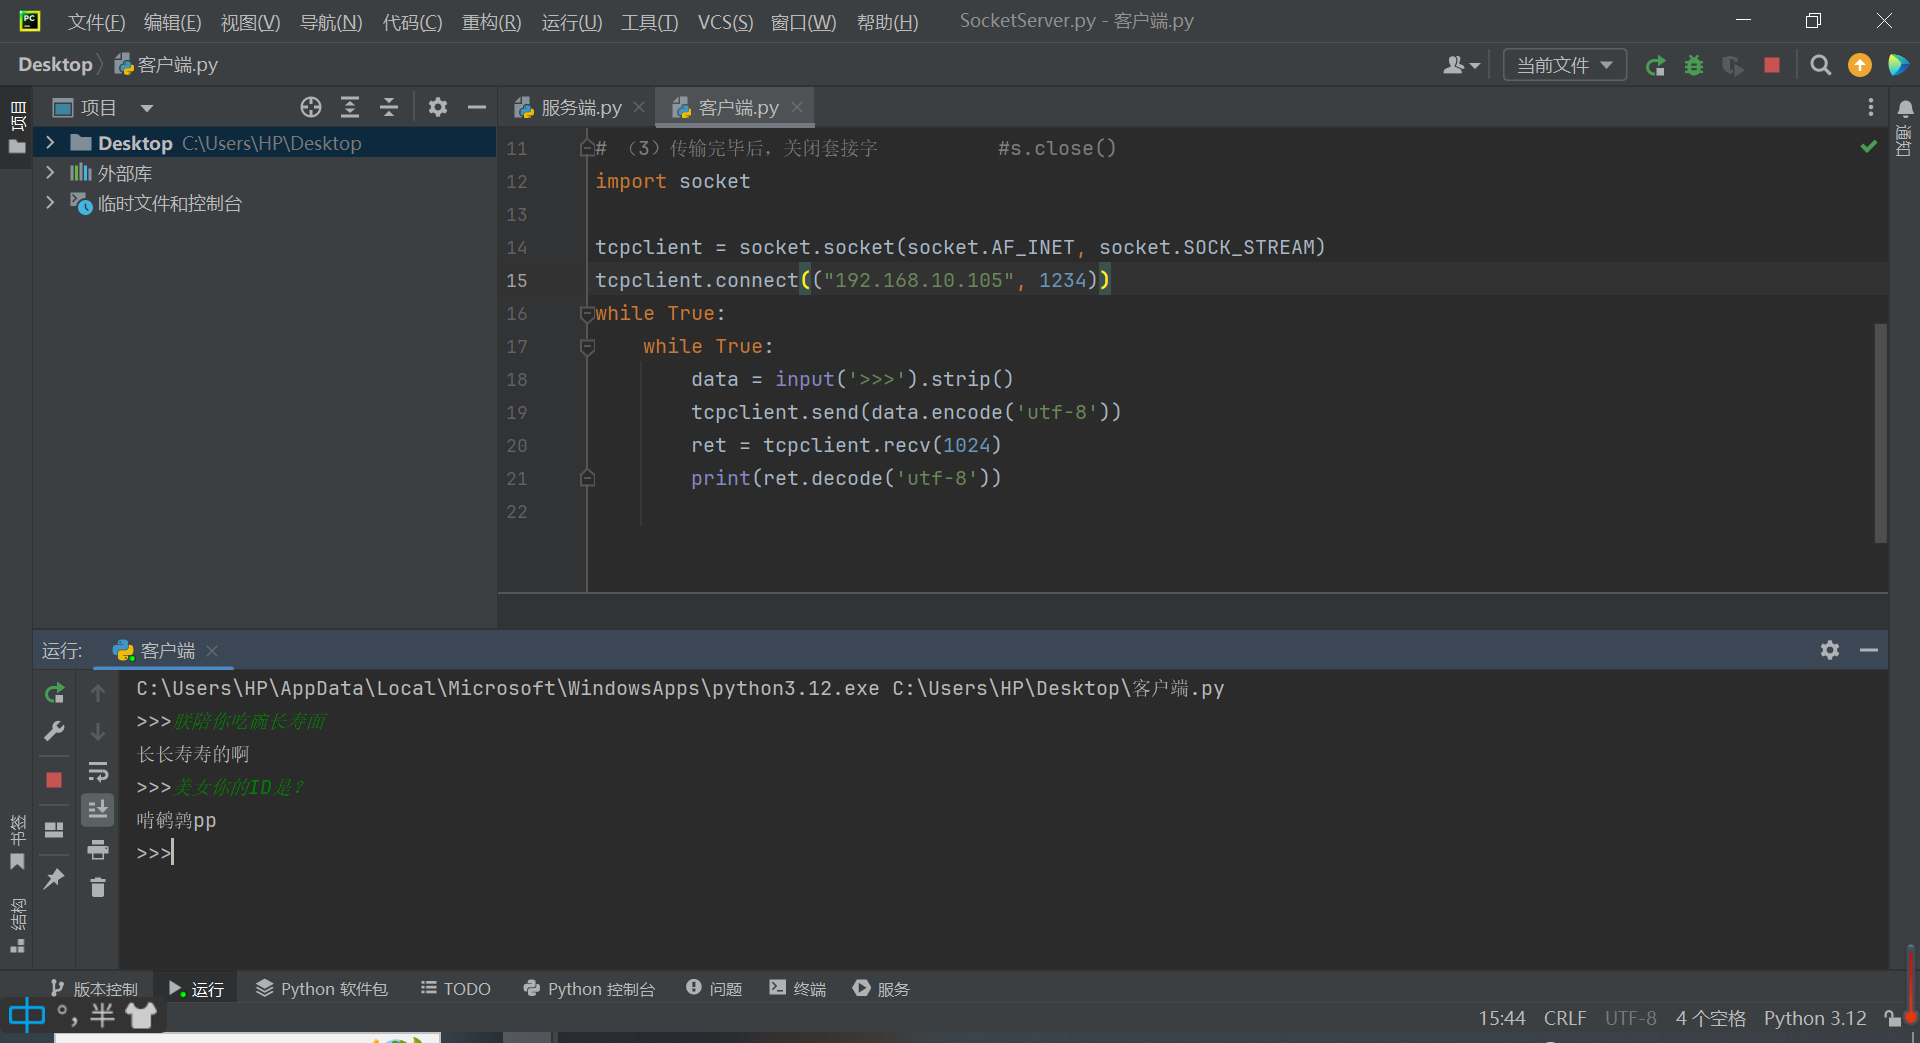Expand all items in project panel
The width and height of the screenshot is (1920, 1043).
click(350, 107)
